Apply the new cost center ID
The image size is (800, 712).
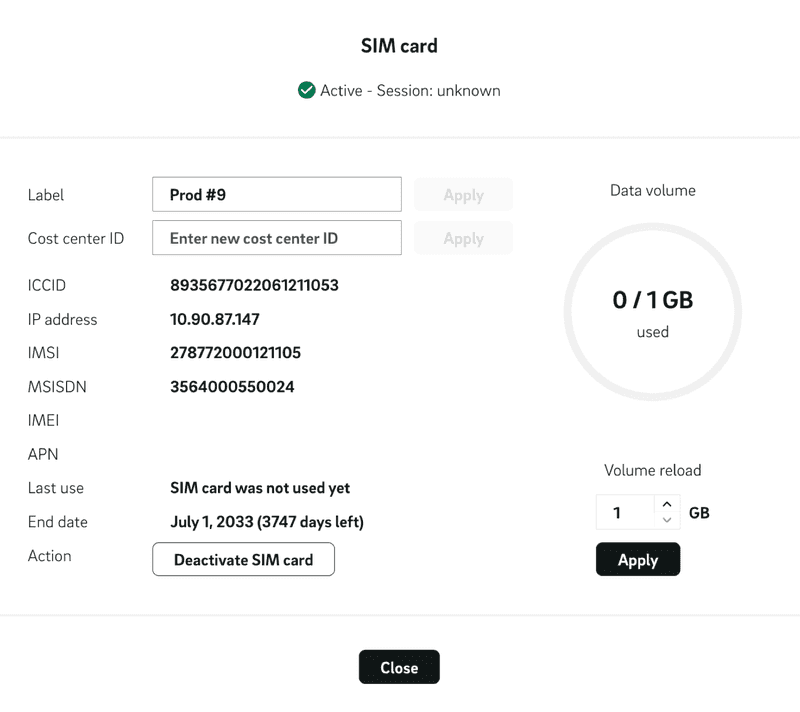pyautogui.click(x=463, y=238)
